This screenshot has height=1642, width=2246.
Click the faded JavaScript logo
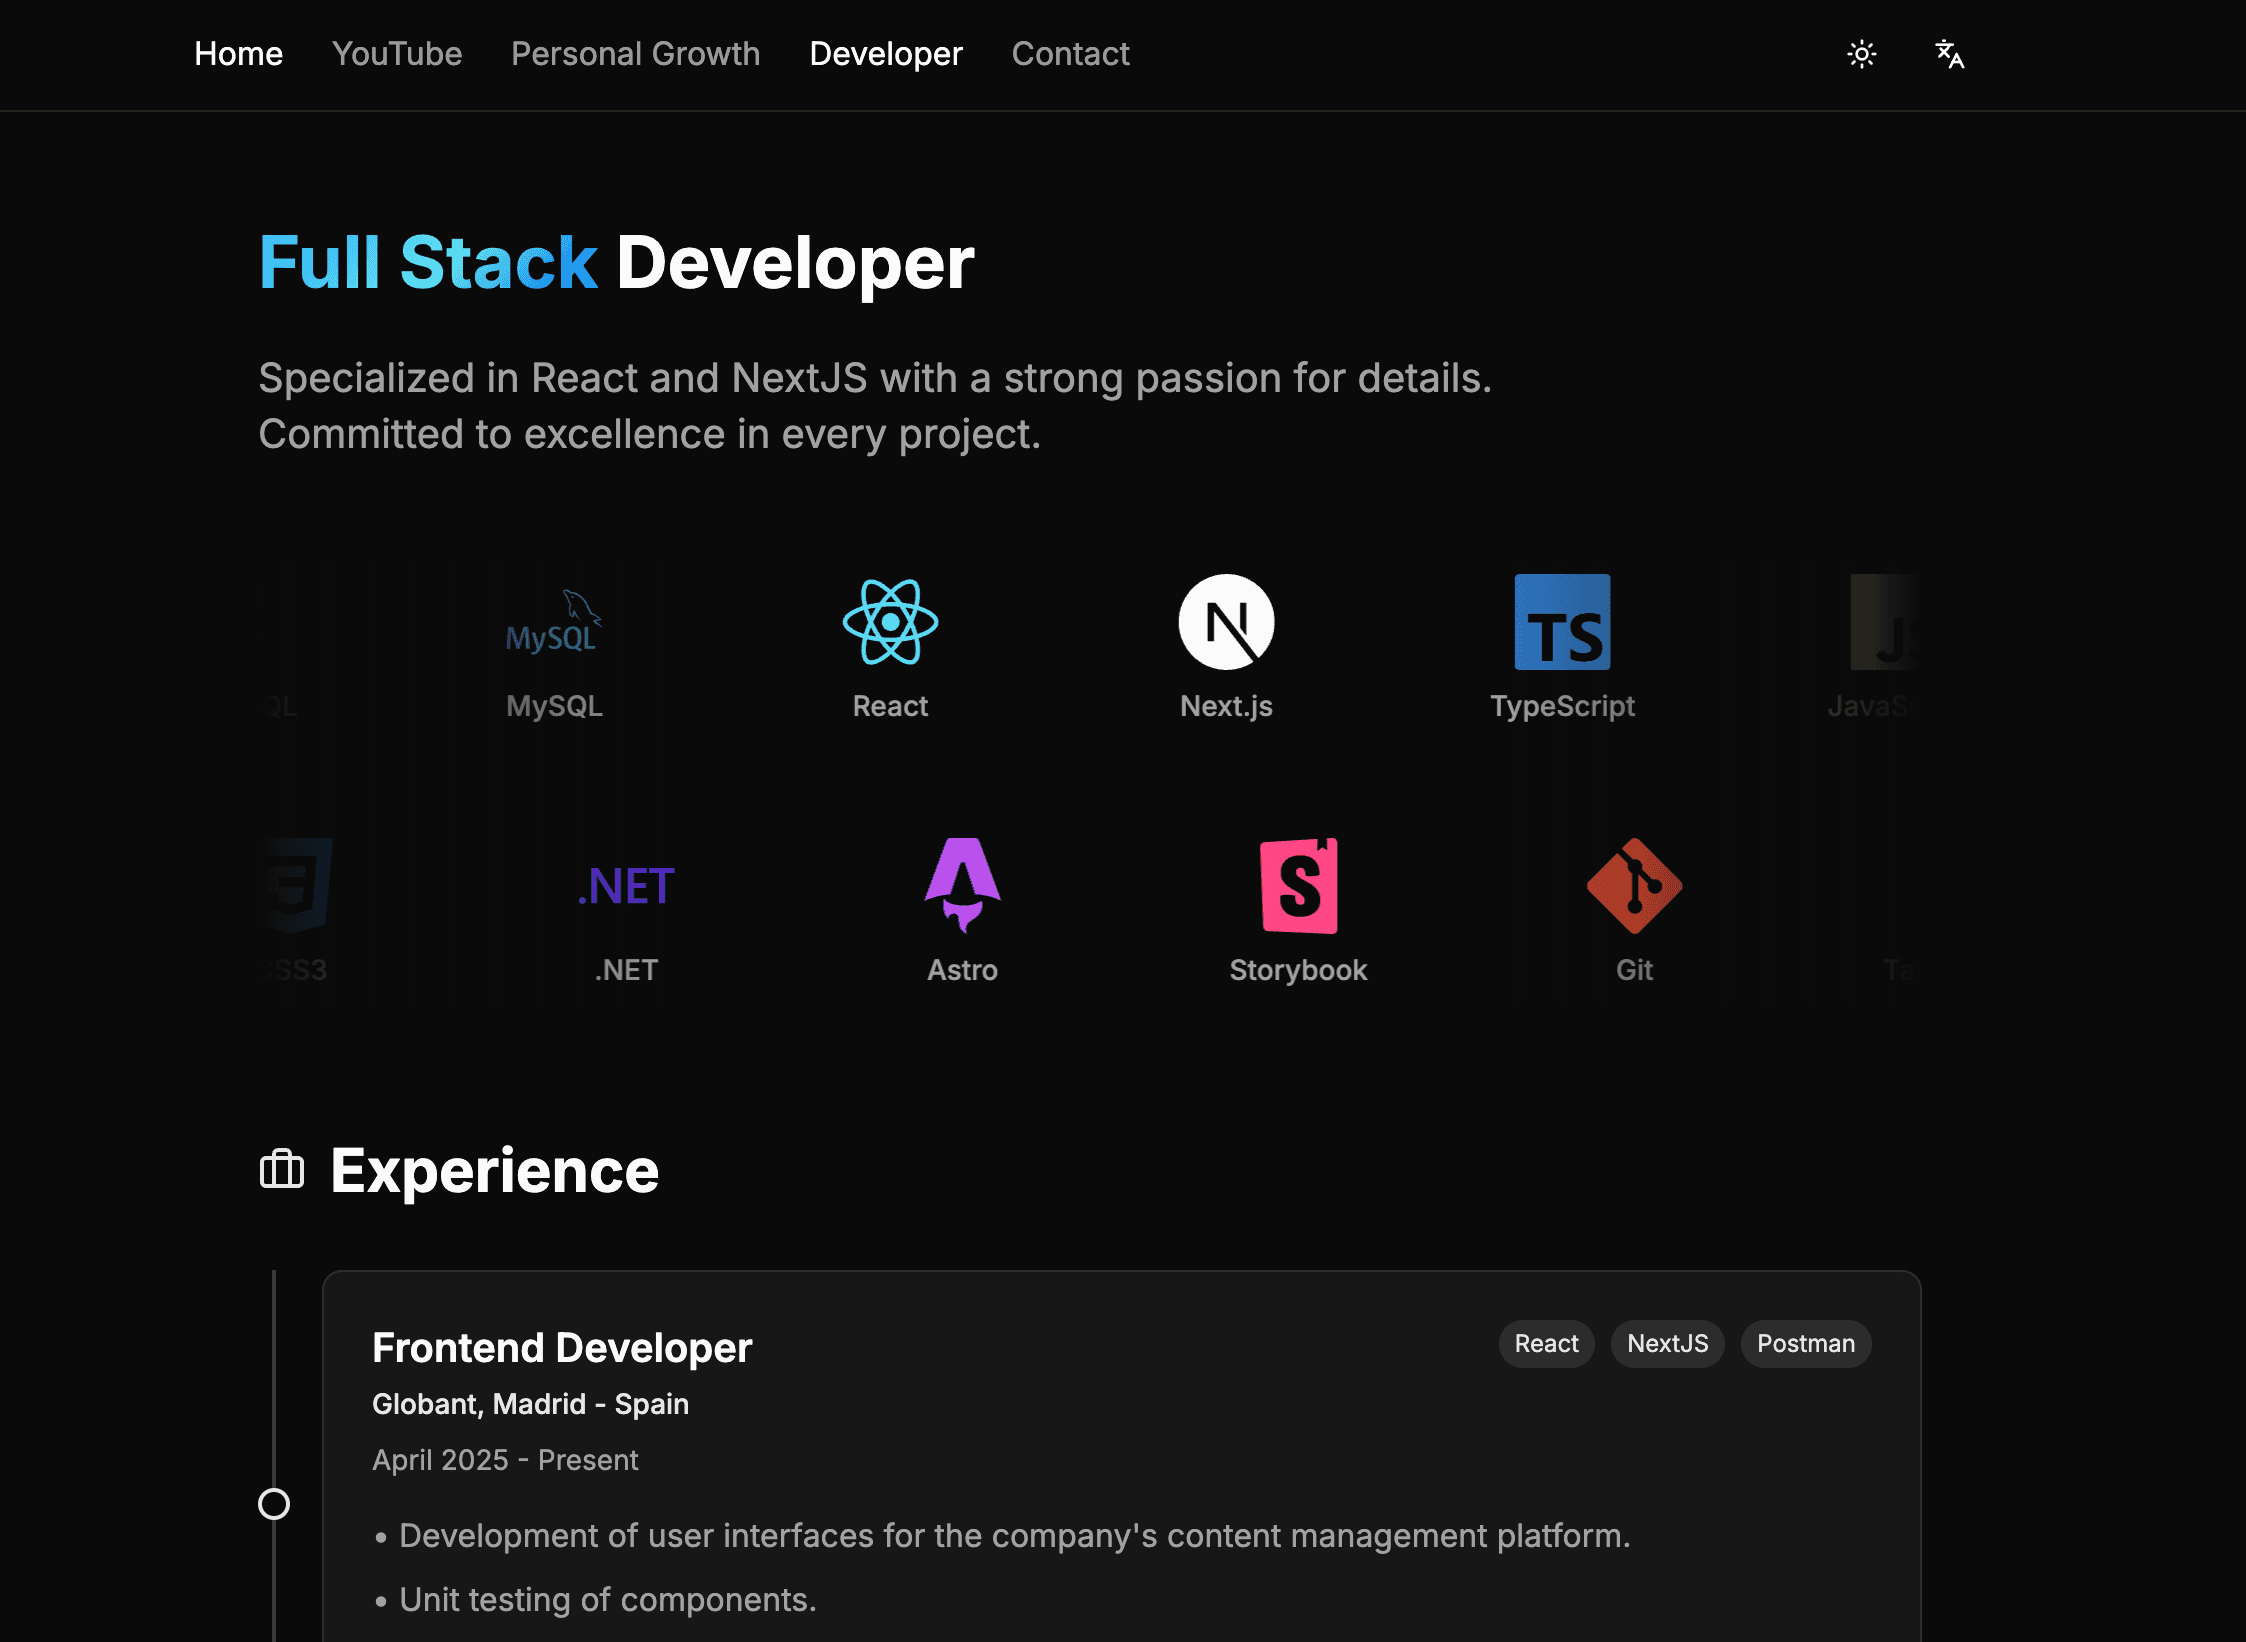point(1883,622)
